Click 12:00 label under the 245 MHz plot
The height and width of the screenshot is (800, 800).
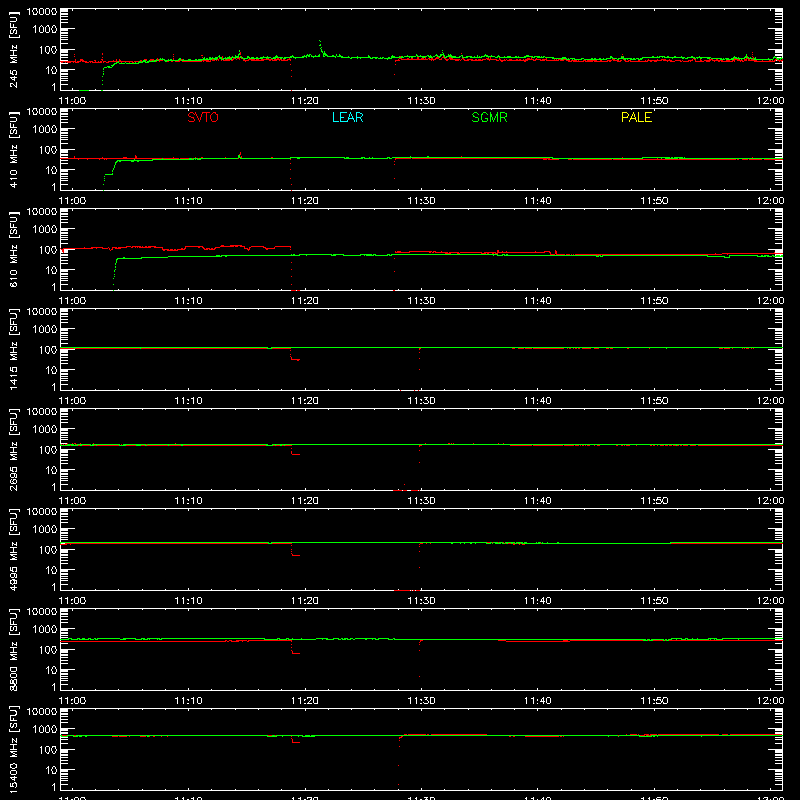(770, 101)
